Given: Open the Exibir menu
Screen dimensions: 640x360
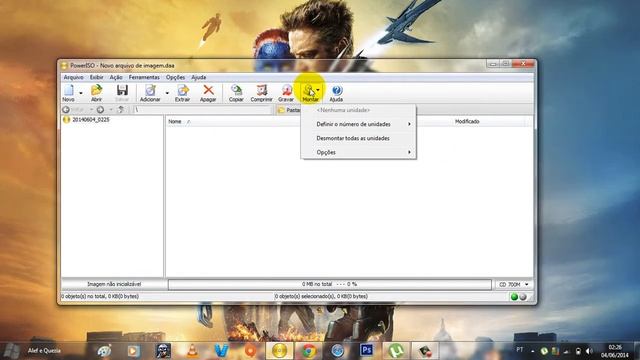Looking at the screenshot, I should [x=97, y=77].
